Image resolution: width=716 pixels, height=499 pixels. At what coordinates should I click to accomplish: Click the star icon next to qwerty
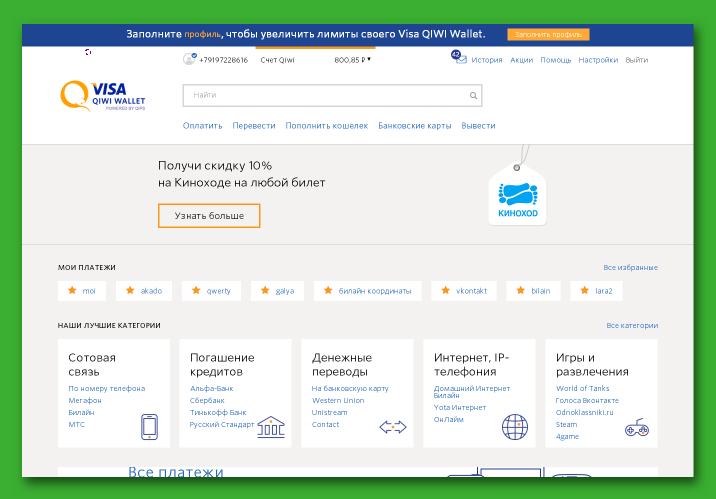coord(196,290)
